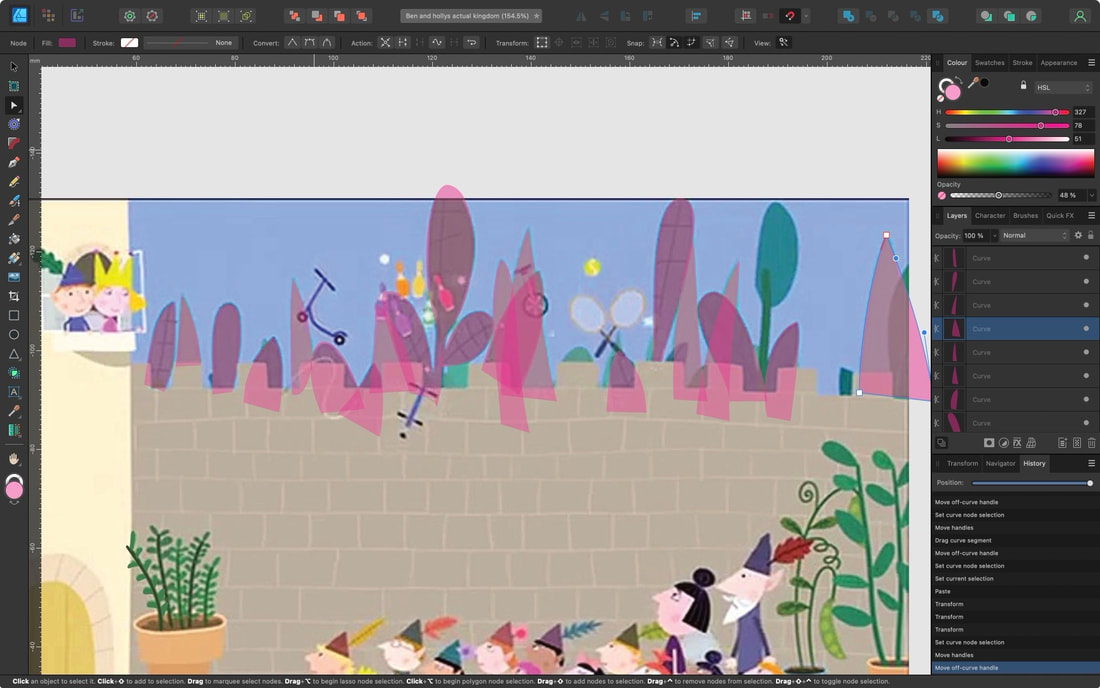Open the Character tab
This screenshot has height=688, width=1100.
pos(990,215)
